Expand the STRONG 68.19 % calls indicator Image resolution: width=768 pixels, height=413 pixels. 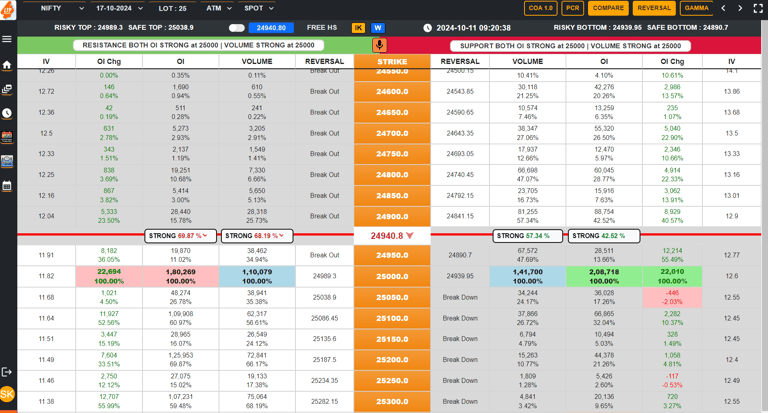point(257,236)
